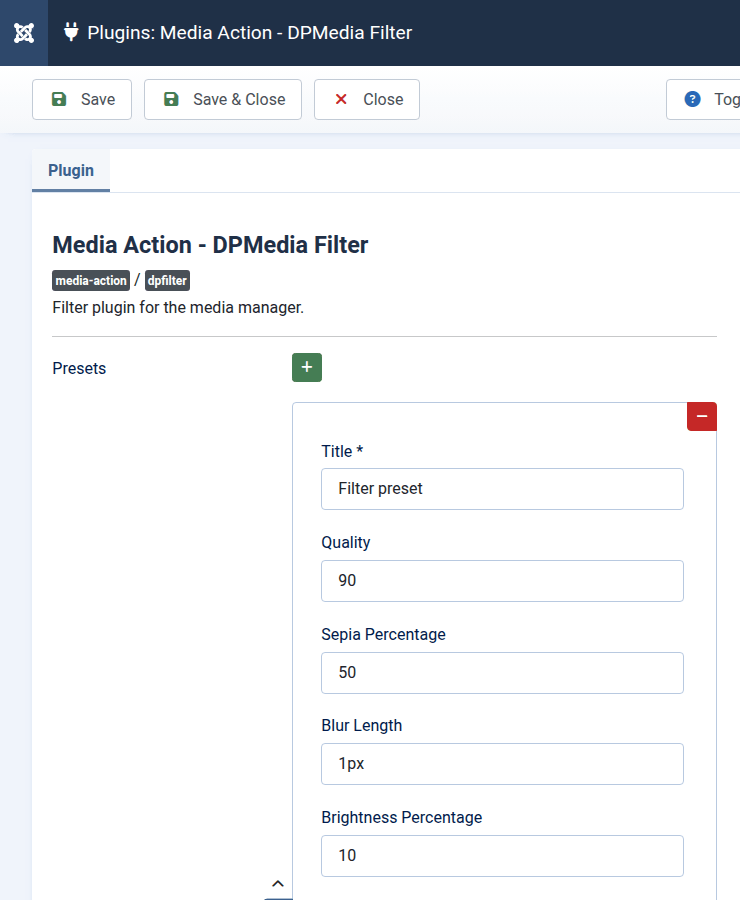Select the Sepia Percentage field
This screenshot has width=740, height=900.
tap(502, 672)
